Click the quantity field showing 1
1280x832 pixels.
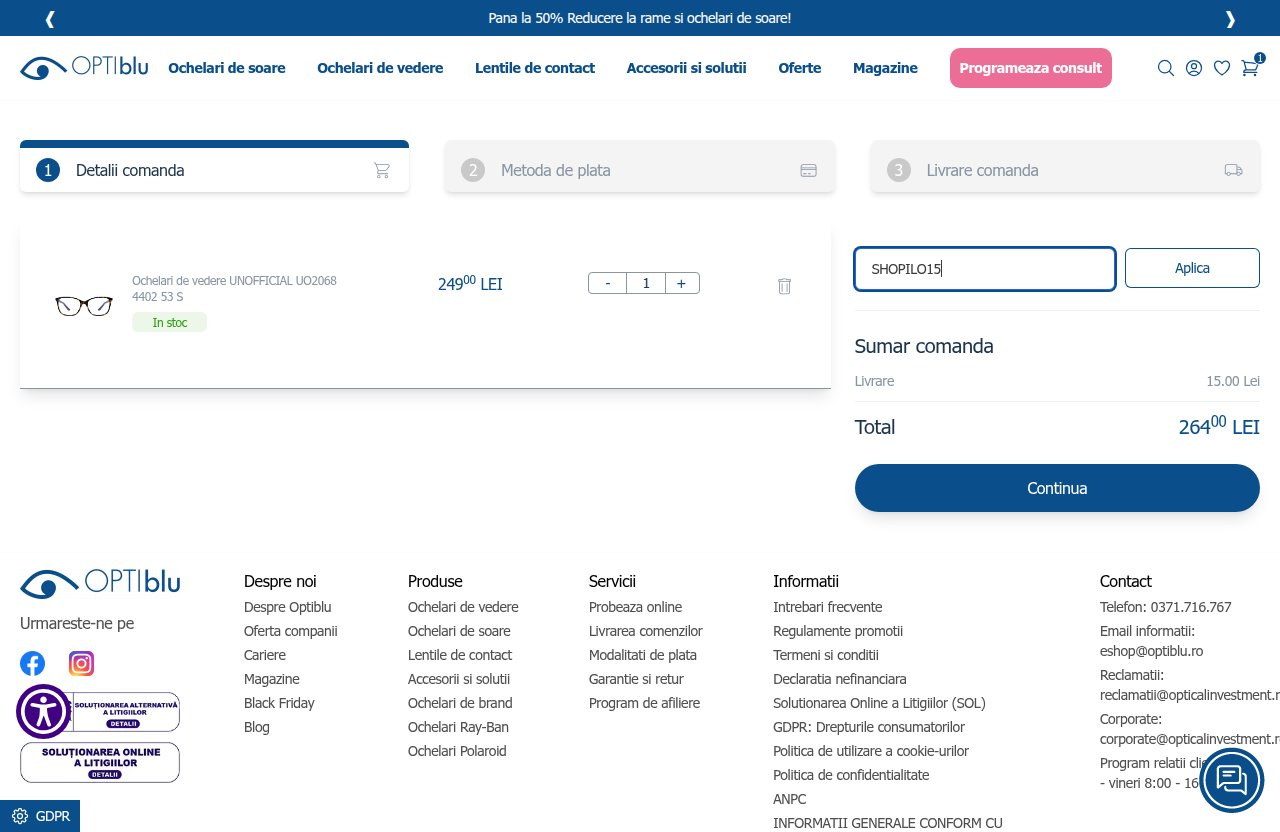[645, 283]
